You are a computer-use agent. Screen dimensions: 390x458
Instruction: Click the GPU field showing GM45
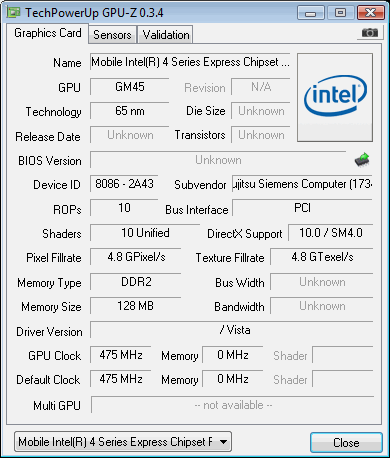[x=130, y=87]
